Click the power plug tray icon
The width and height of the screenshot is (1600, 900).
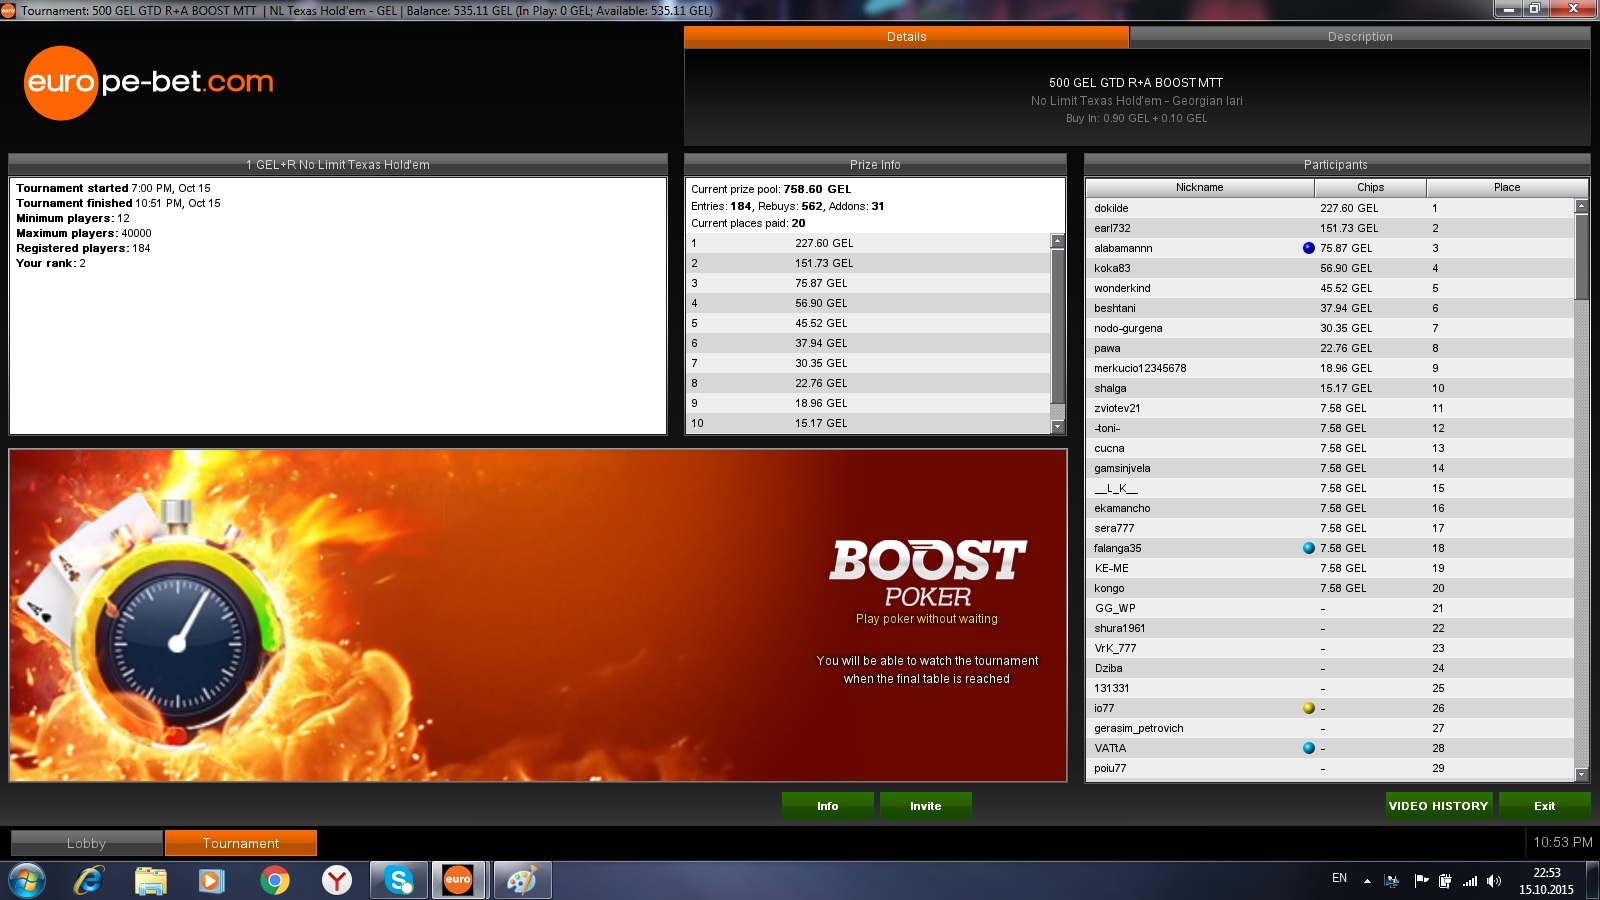(1445, 881)
